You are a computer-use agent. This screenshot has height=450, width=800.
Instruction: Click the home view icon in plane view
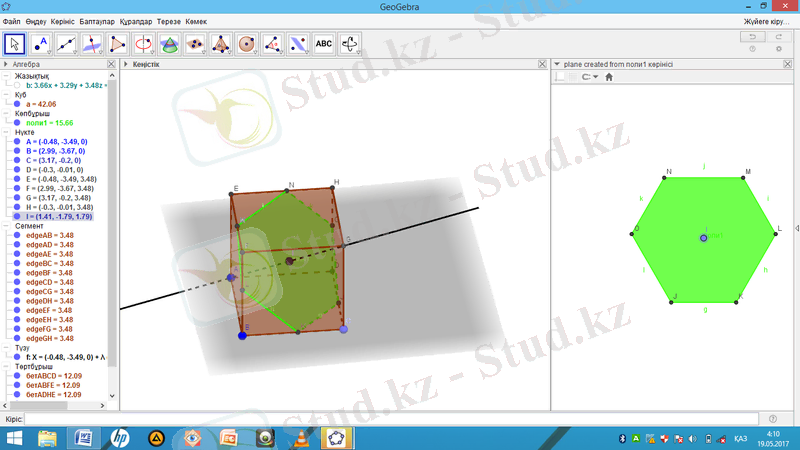click(609, 77)
